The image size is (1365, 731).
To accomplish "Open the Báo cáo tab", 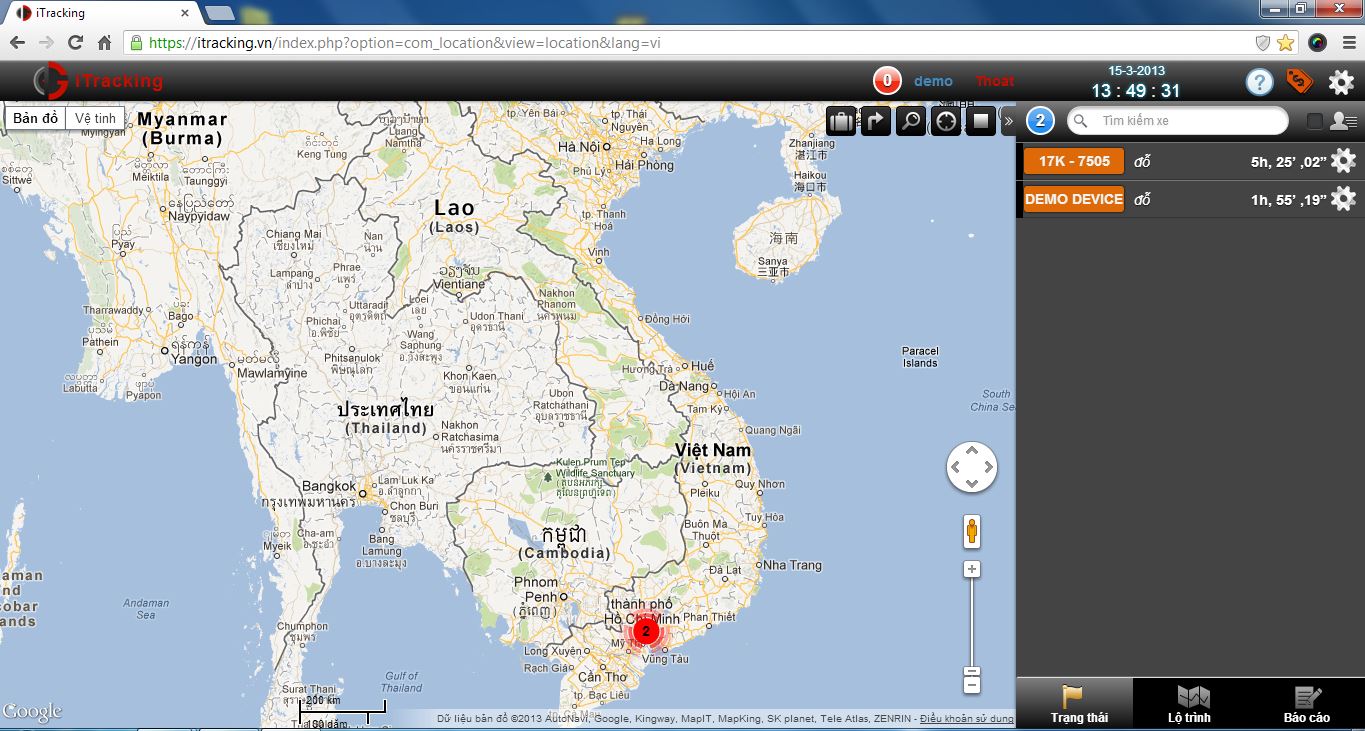I will 1307,704.
